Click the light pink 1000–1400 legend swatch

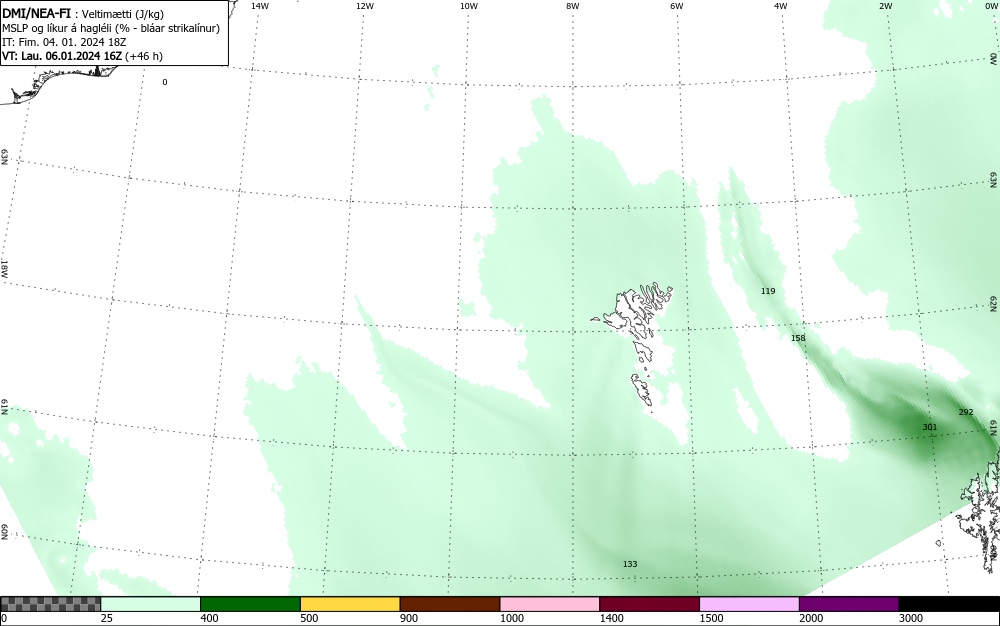pos(550,604)
